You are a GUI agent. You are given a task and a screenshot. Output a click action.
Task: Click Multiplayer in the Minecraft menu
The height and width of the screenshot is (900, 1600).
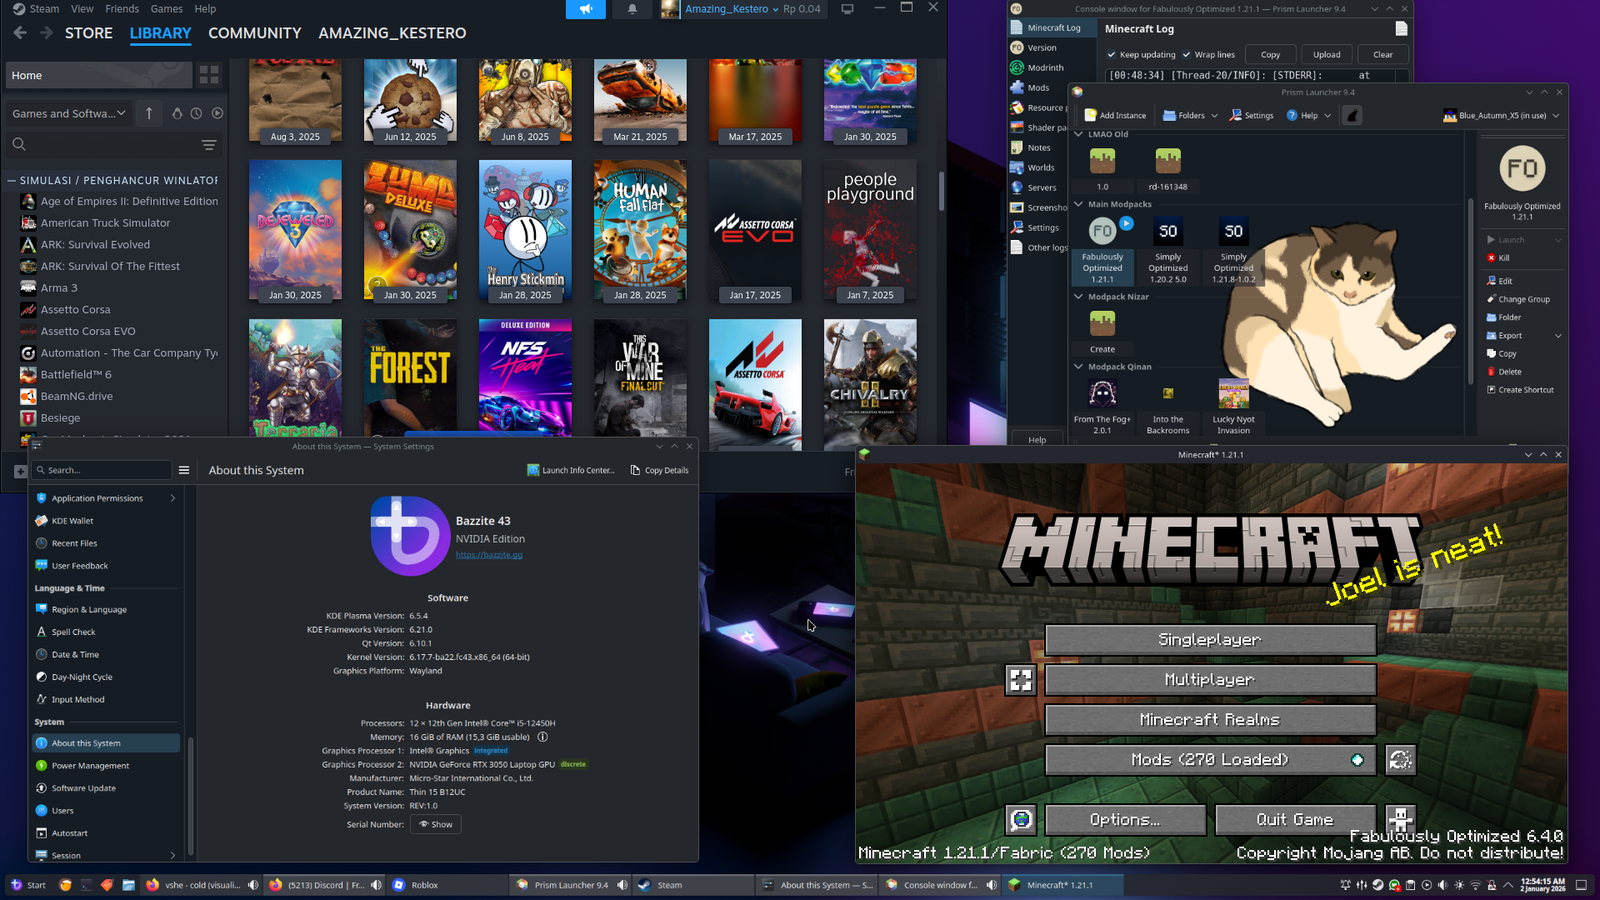(x=1209, y=679)
